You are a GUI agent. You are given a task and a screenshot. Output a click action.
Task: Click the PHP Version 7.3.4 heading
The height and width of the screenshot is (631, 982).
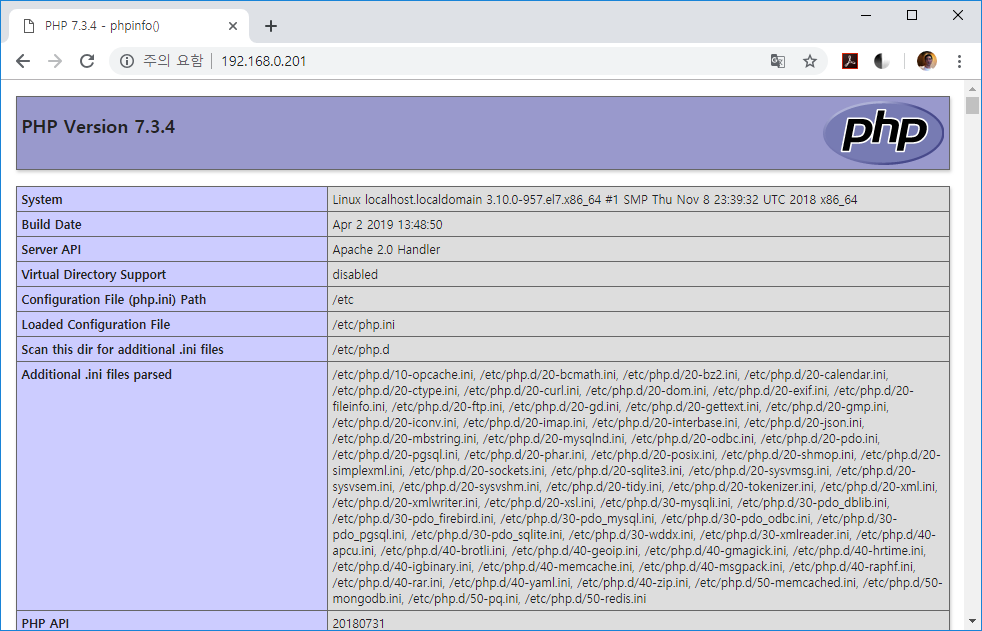point(98,127)
